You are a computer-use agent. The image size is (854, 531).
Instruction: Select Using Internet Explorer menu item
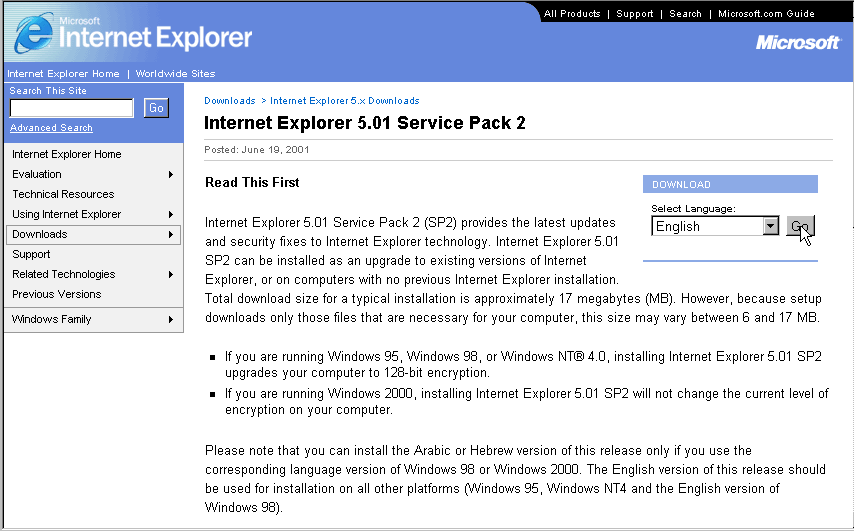66,214
